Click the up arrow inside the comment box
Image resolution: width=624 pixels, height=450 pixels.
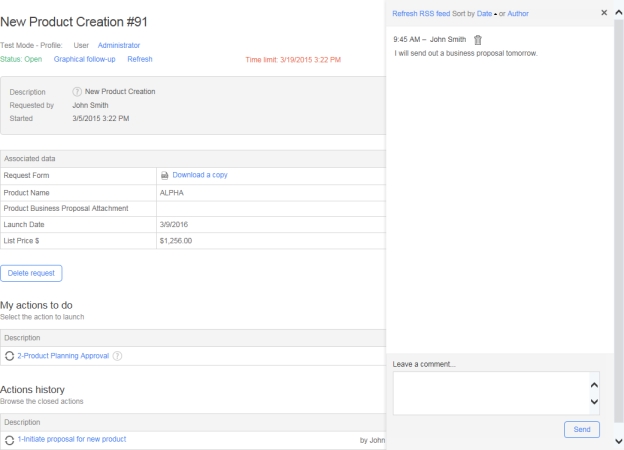coord(593,384)
